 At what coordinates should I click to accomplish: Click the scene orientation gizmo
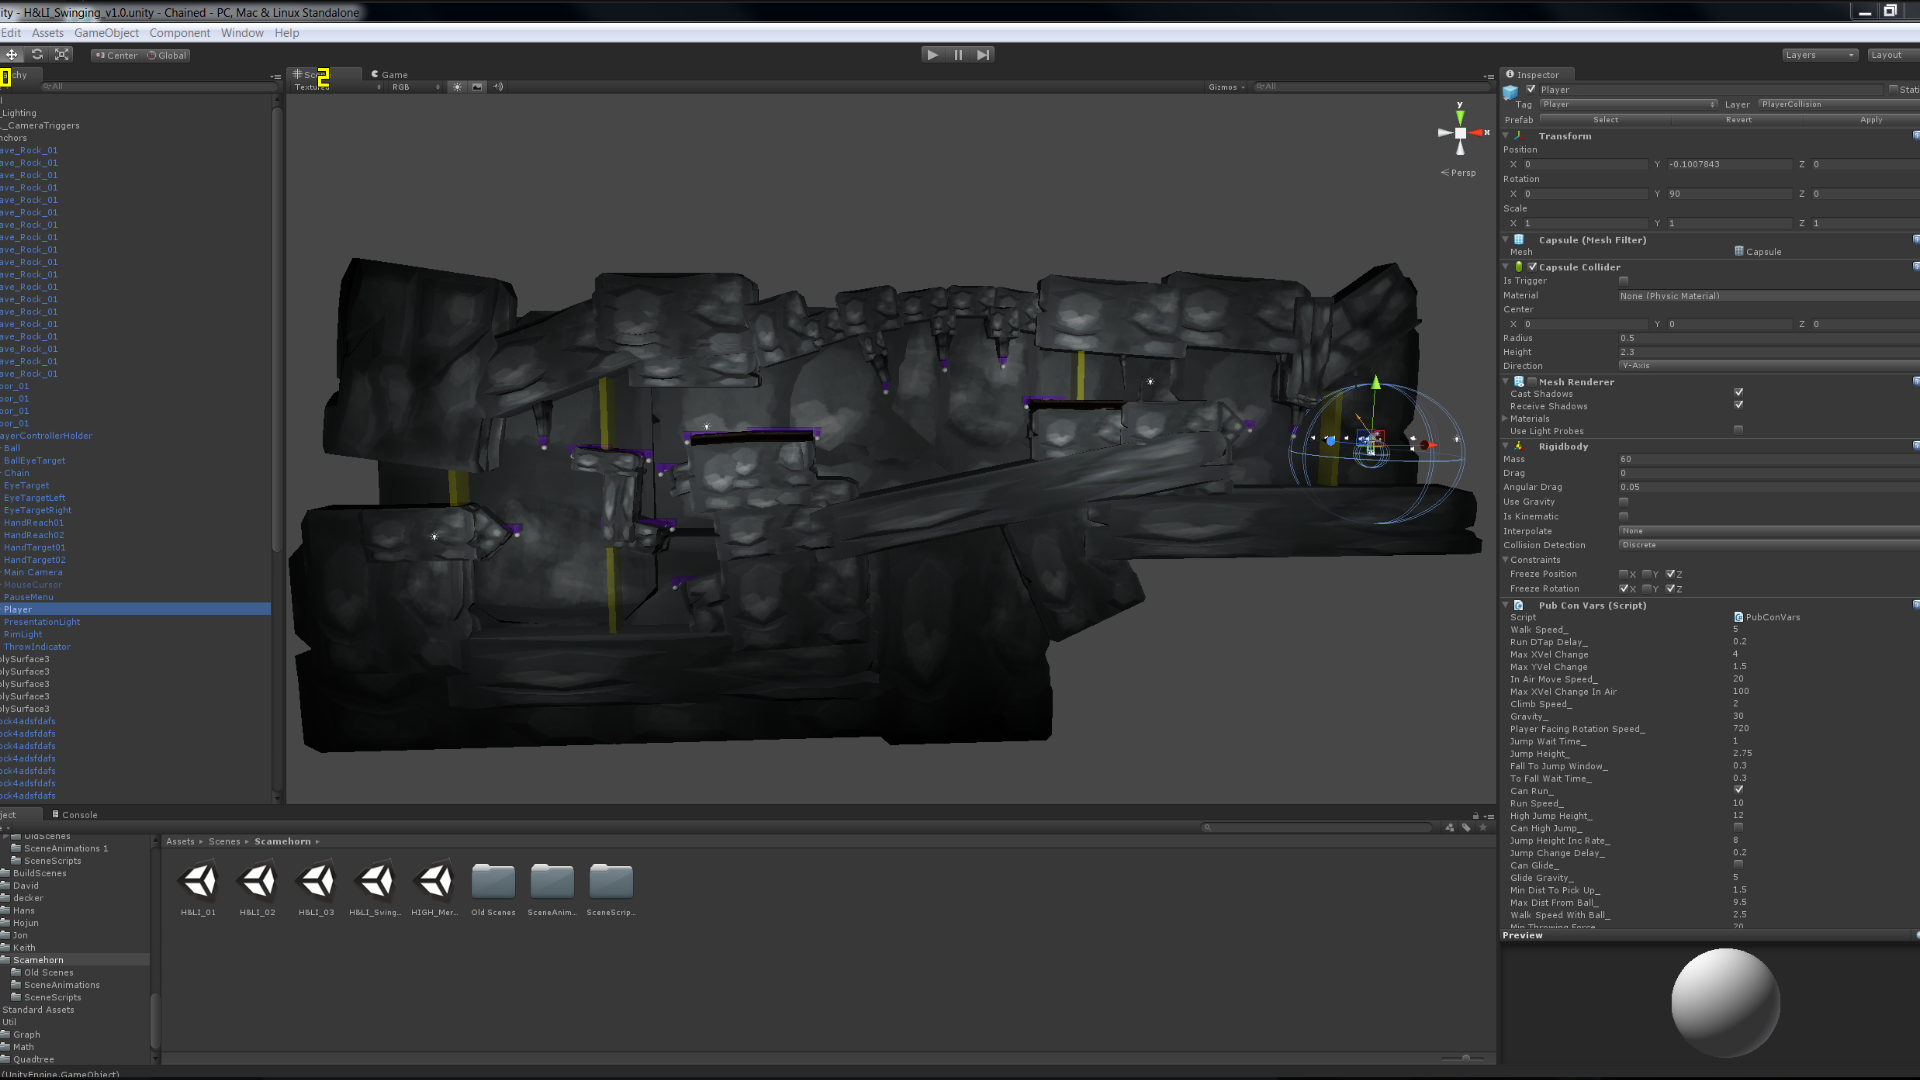click(x=1460, y=133)
